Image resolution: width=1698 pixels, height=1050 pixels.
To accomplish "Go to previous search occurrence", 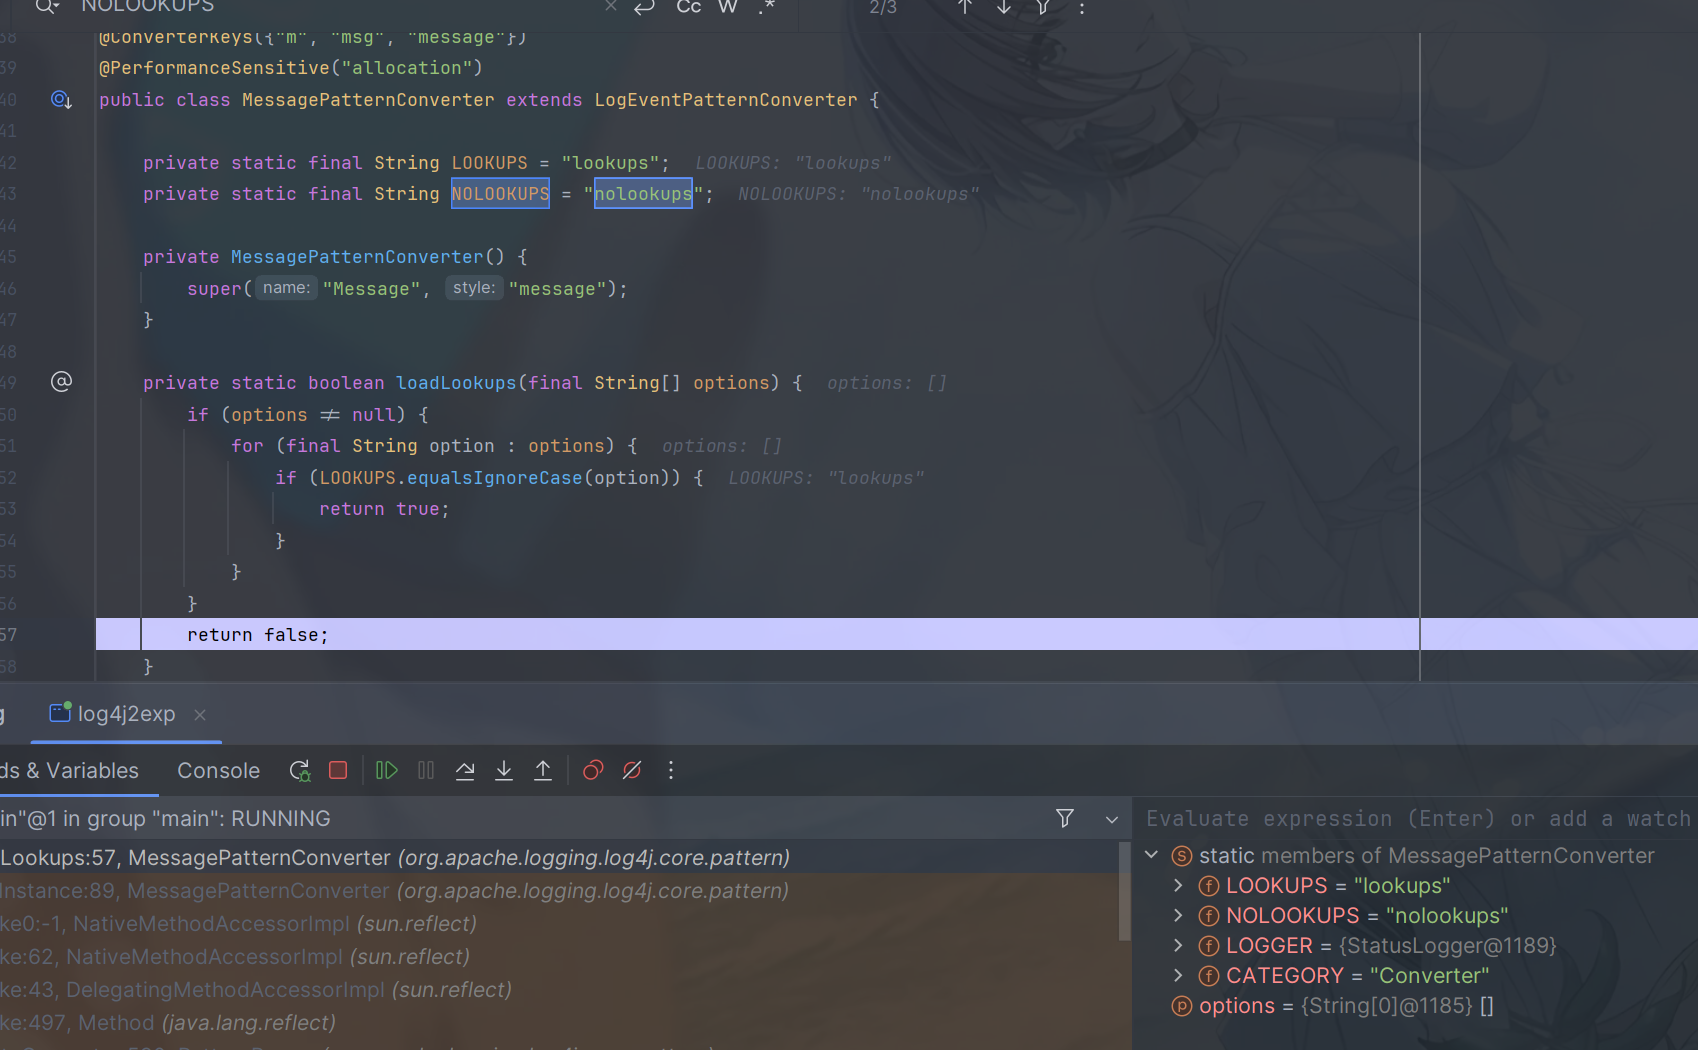I will point(965,6).
